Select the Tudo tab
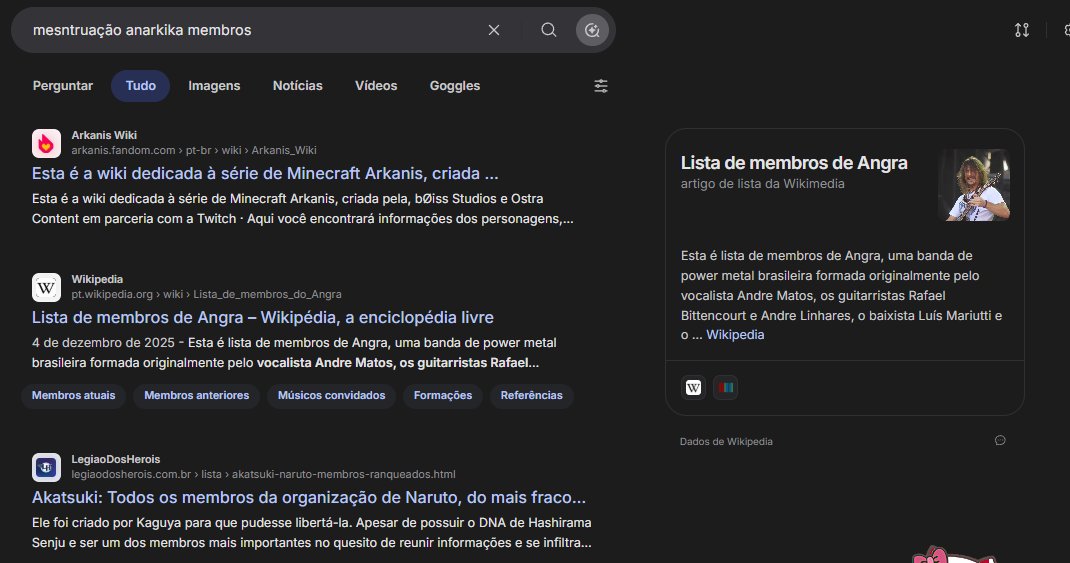Viewport: 1070px width, 563px height. click(x=141, y=86)
